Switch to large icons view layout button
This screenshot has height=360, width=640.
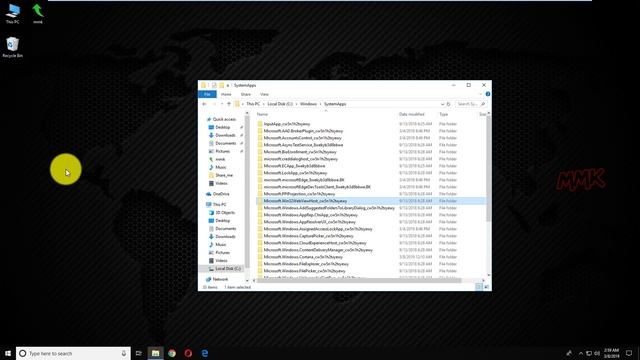pos(486,287)
